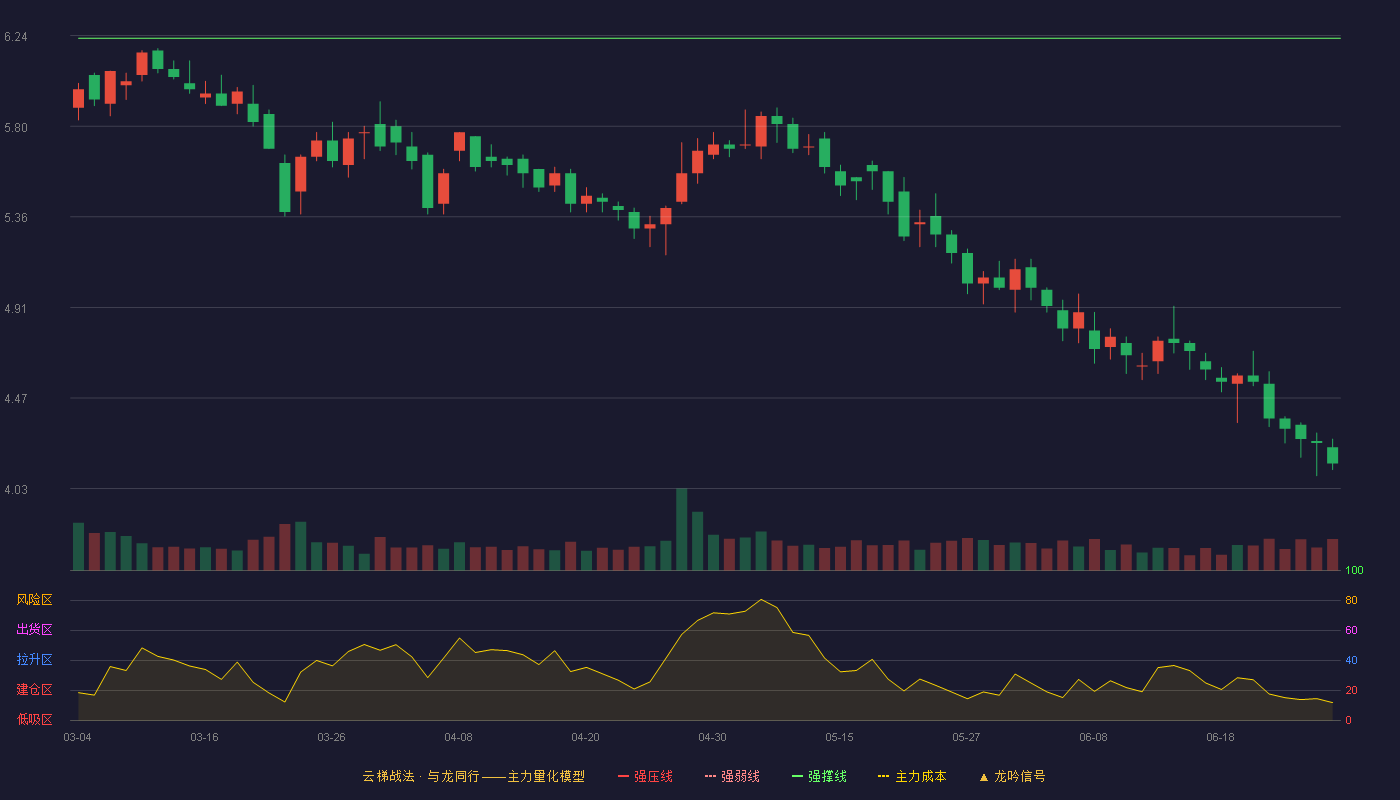The image size is (1400, 800).
Task: Click the 100 indicator scale label
Action: click(x=1354, y=571)
